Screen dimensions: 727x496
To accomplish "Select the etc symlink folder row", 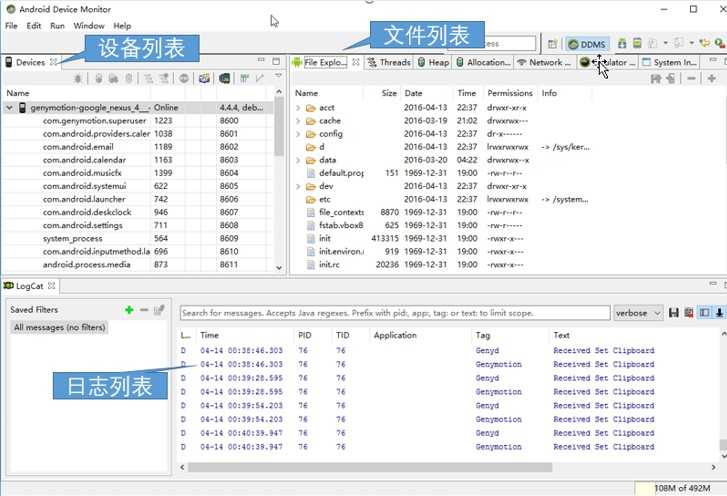I will click(x=443, y=200).
